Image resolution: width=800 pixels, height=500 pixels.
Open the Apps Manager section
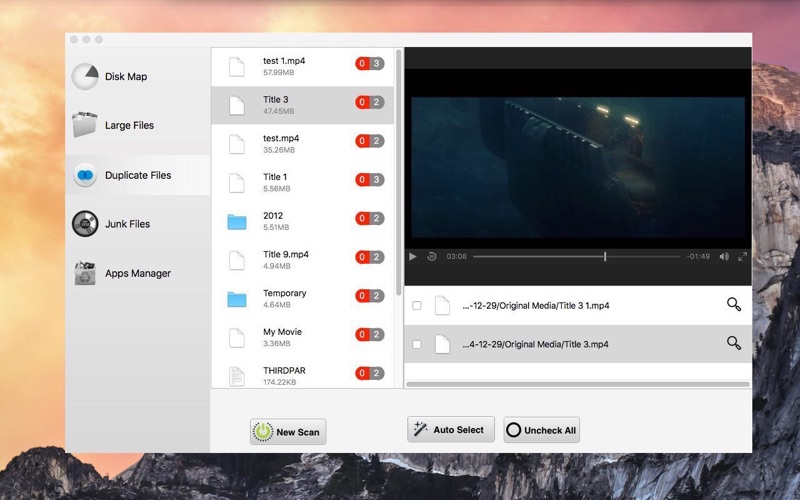coord(138,273)
